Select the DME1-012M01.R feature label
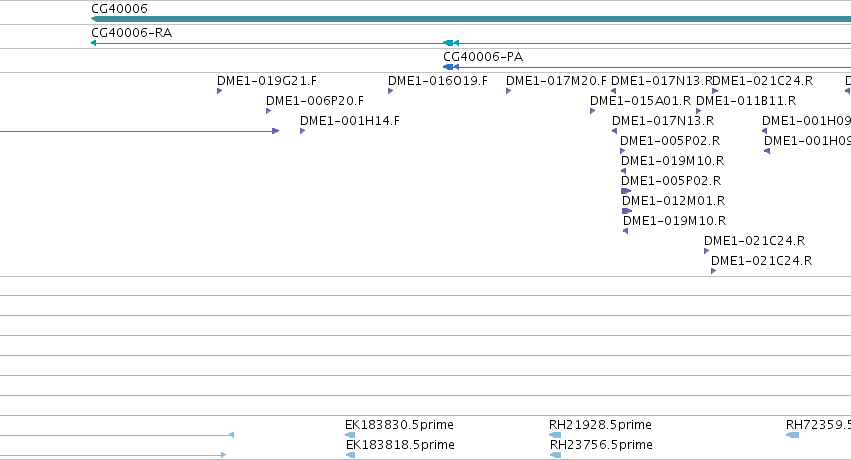 coord(674,201)
